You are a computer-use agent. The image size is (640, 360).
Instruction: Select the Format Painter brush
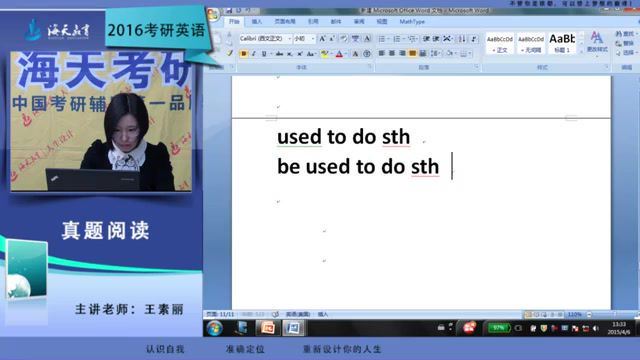(x=230, y=53)
